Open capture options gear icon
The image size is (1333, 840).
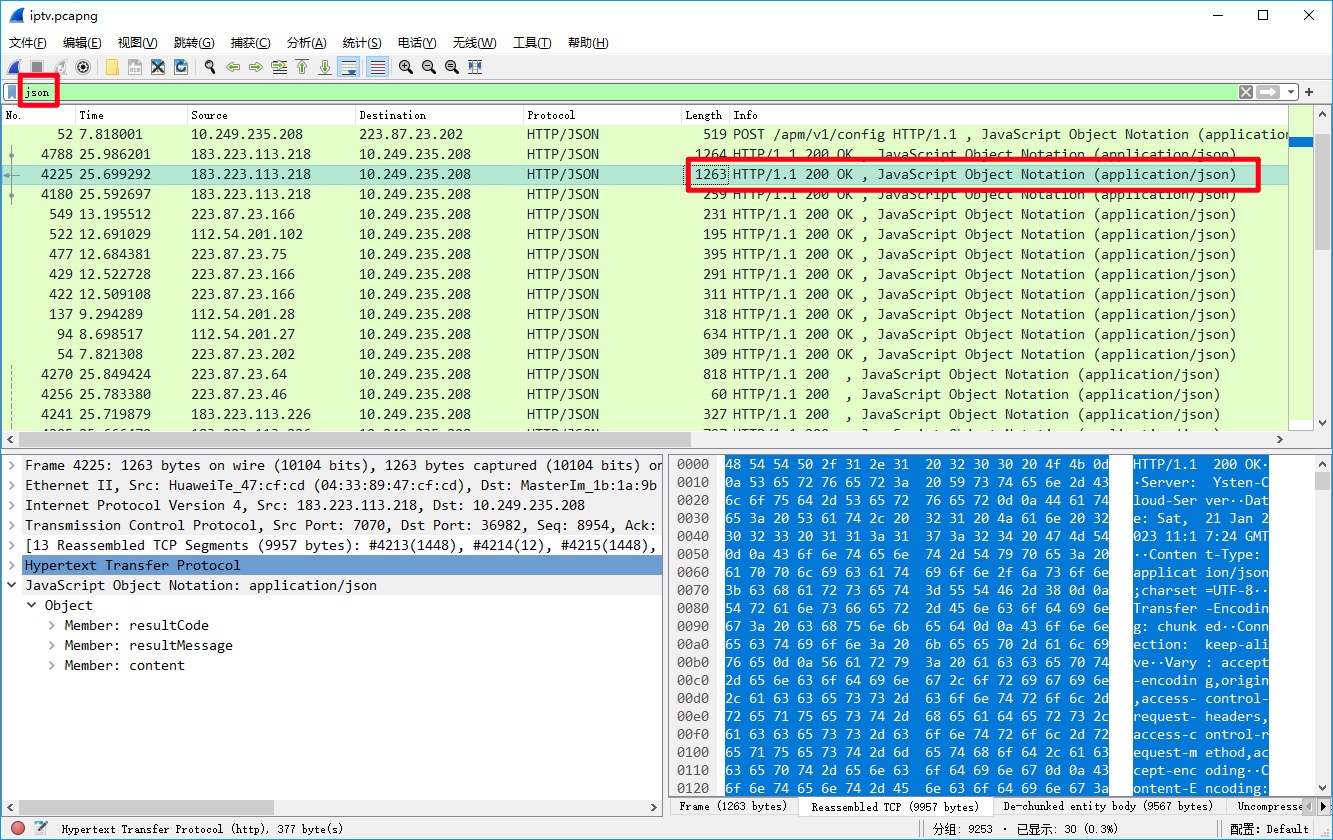(83, 67)
